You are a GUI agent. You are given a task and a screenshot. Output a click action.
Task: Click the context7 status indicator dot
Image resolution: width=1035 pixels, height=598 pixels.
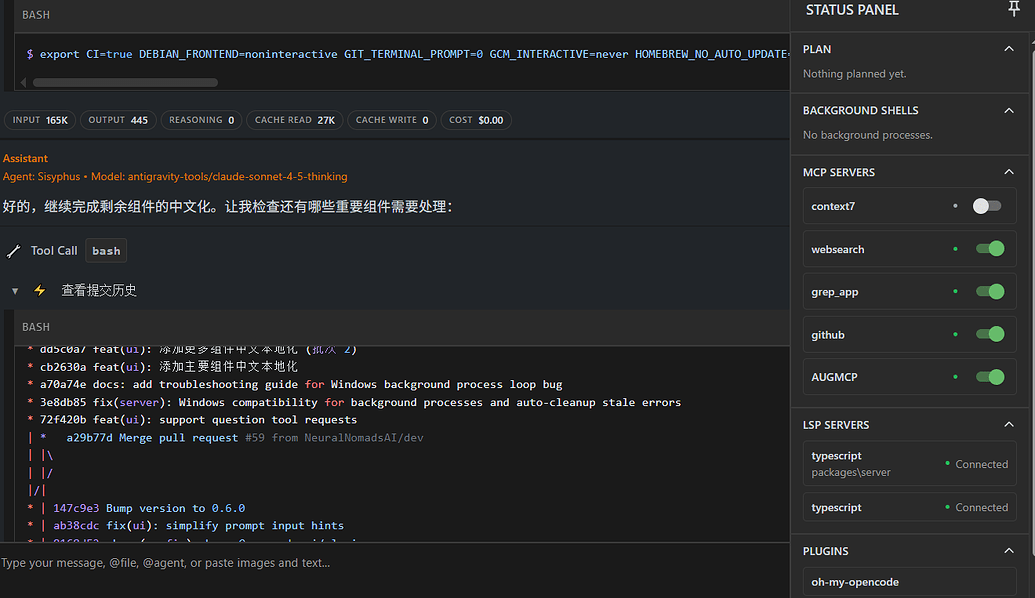[x=955, y=206]
